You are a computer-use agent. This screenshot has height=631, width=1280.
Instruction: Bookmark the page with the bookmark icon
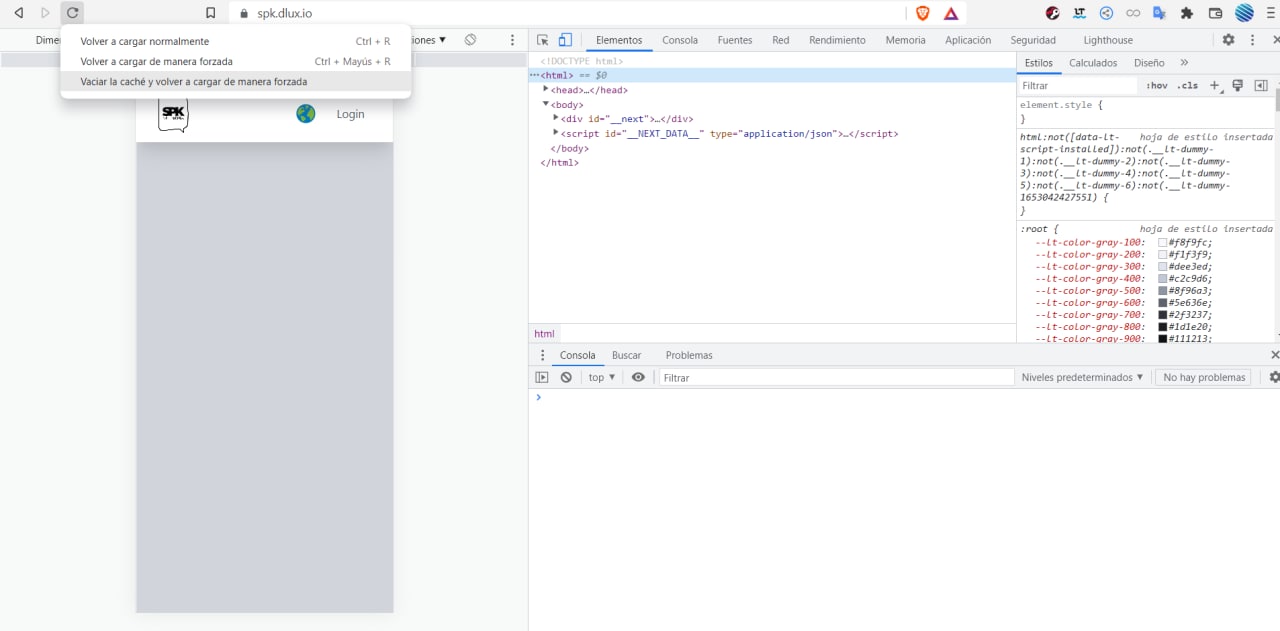(x=210, y=13)
